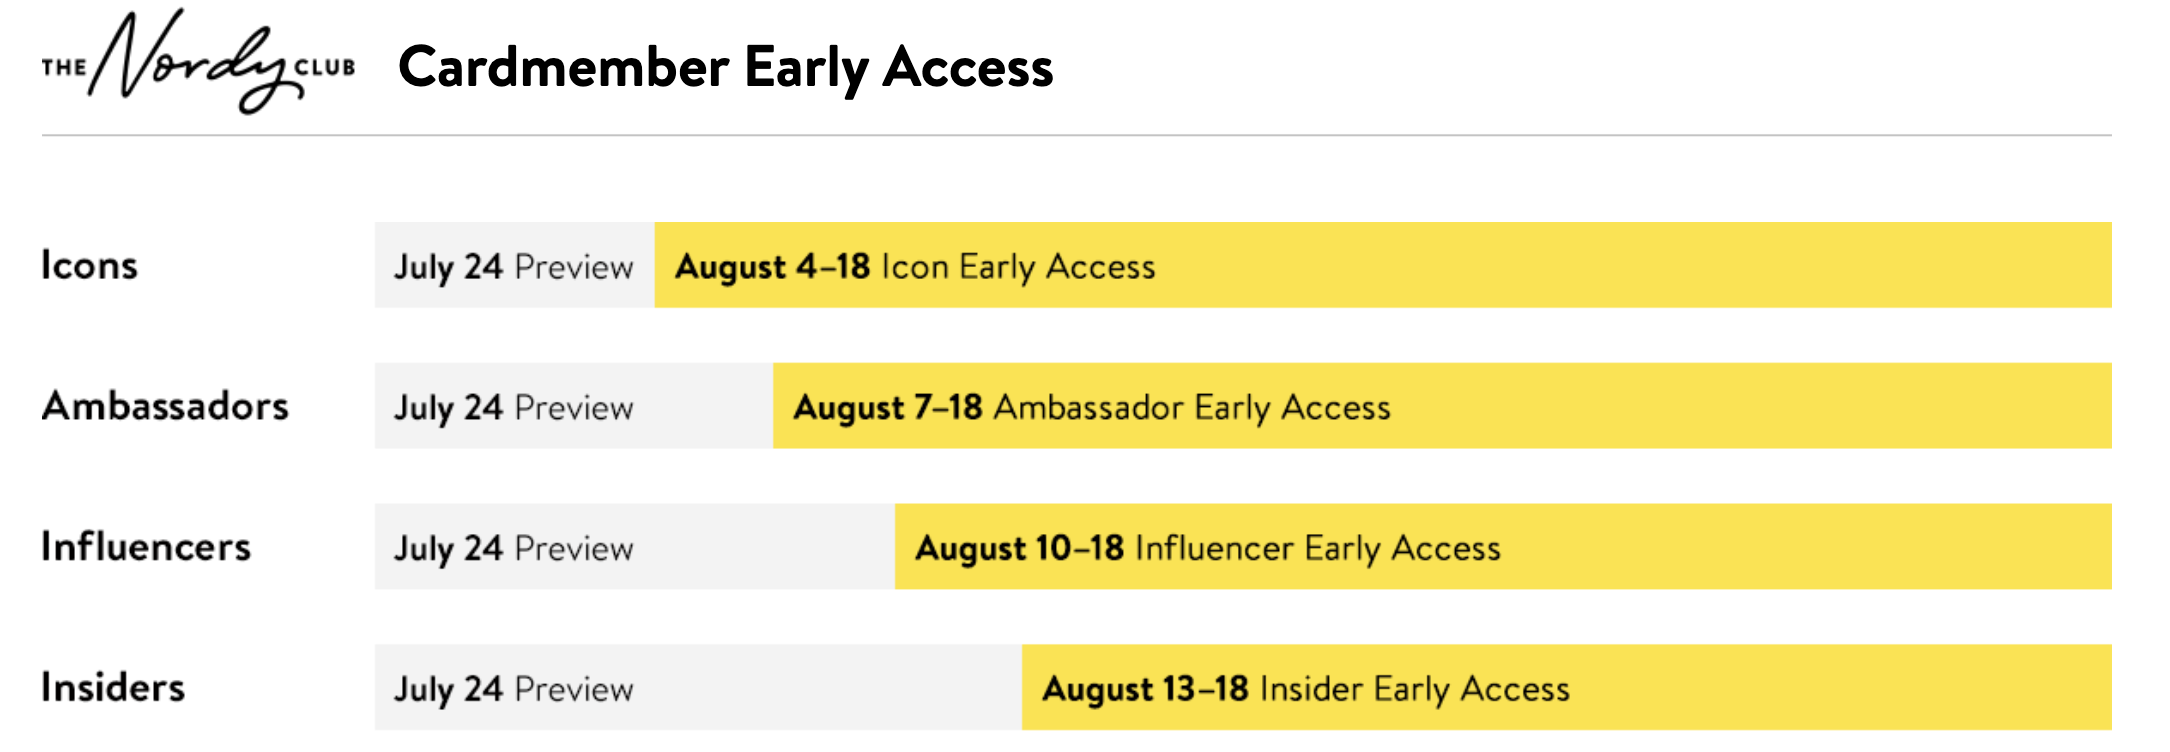Click August 7–18 Ambassador Early Access bar
2170x752 pixels.
click(x=1442, y=406)
